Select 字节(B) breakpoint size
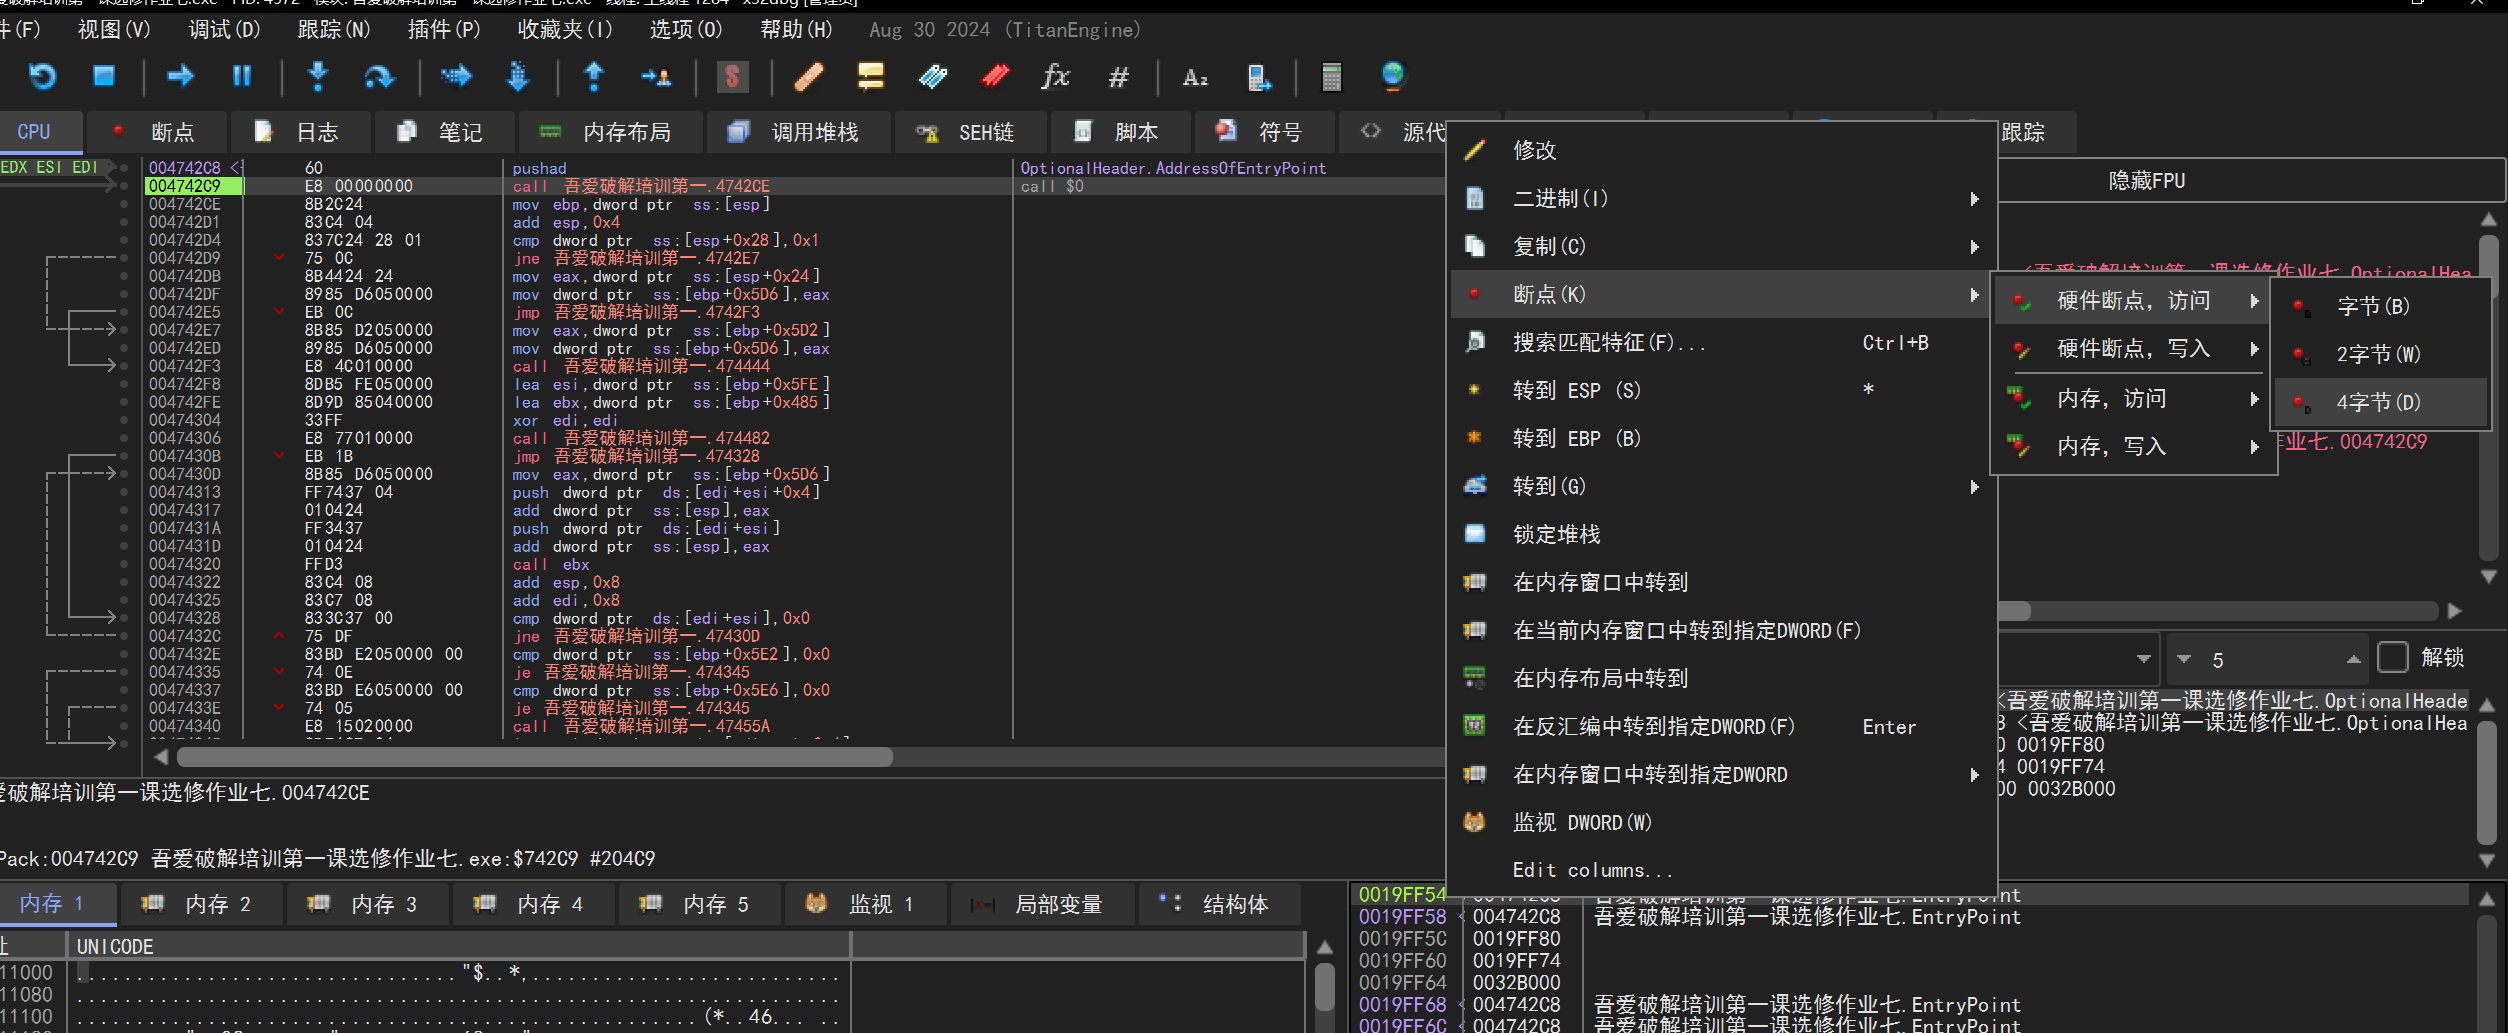 click(2380, 306)
